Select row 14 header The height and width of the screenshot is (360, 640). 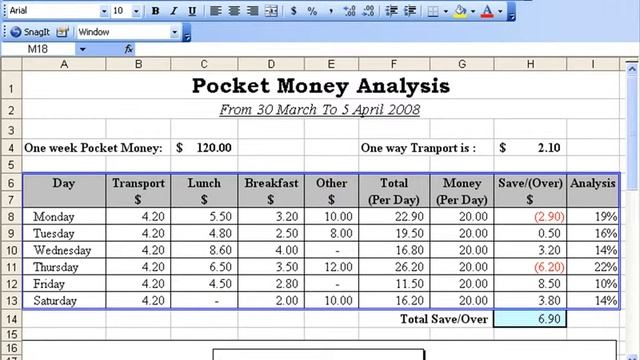point(11,318)
